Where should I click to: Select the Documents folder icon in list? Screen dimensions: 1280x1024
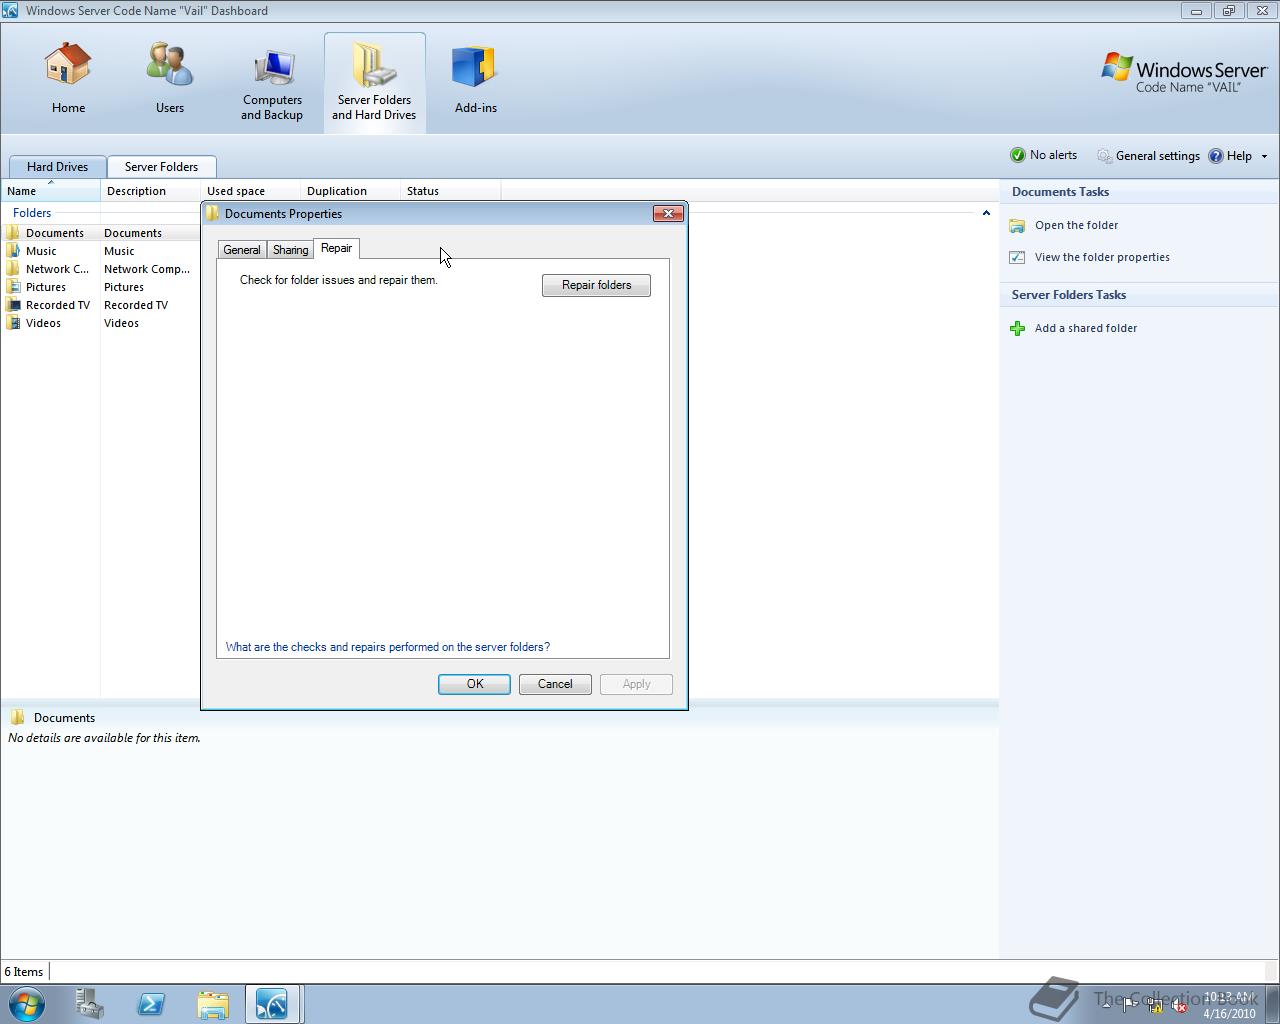click(13, 233)
